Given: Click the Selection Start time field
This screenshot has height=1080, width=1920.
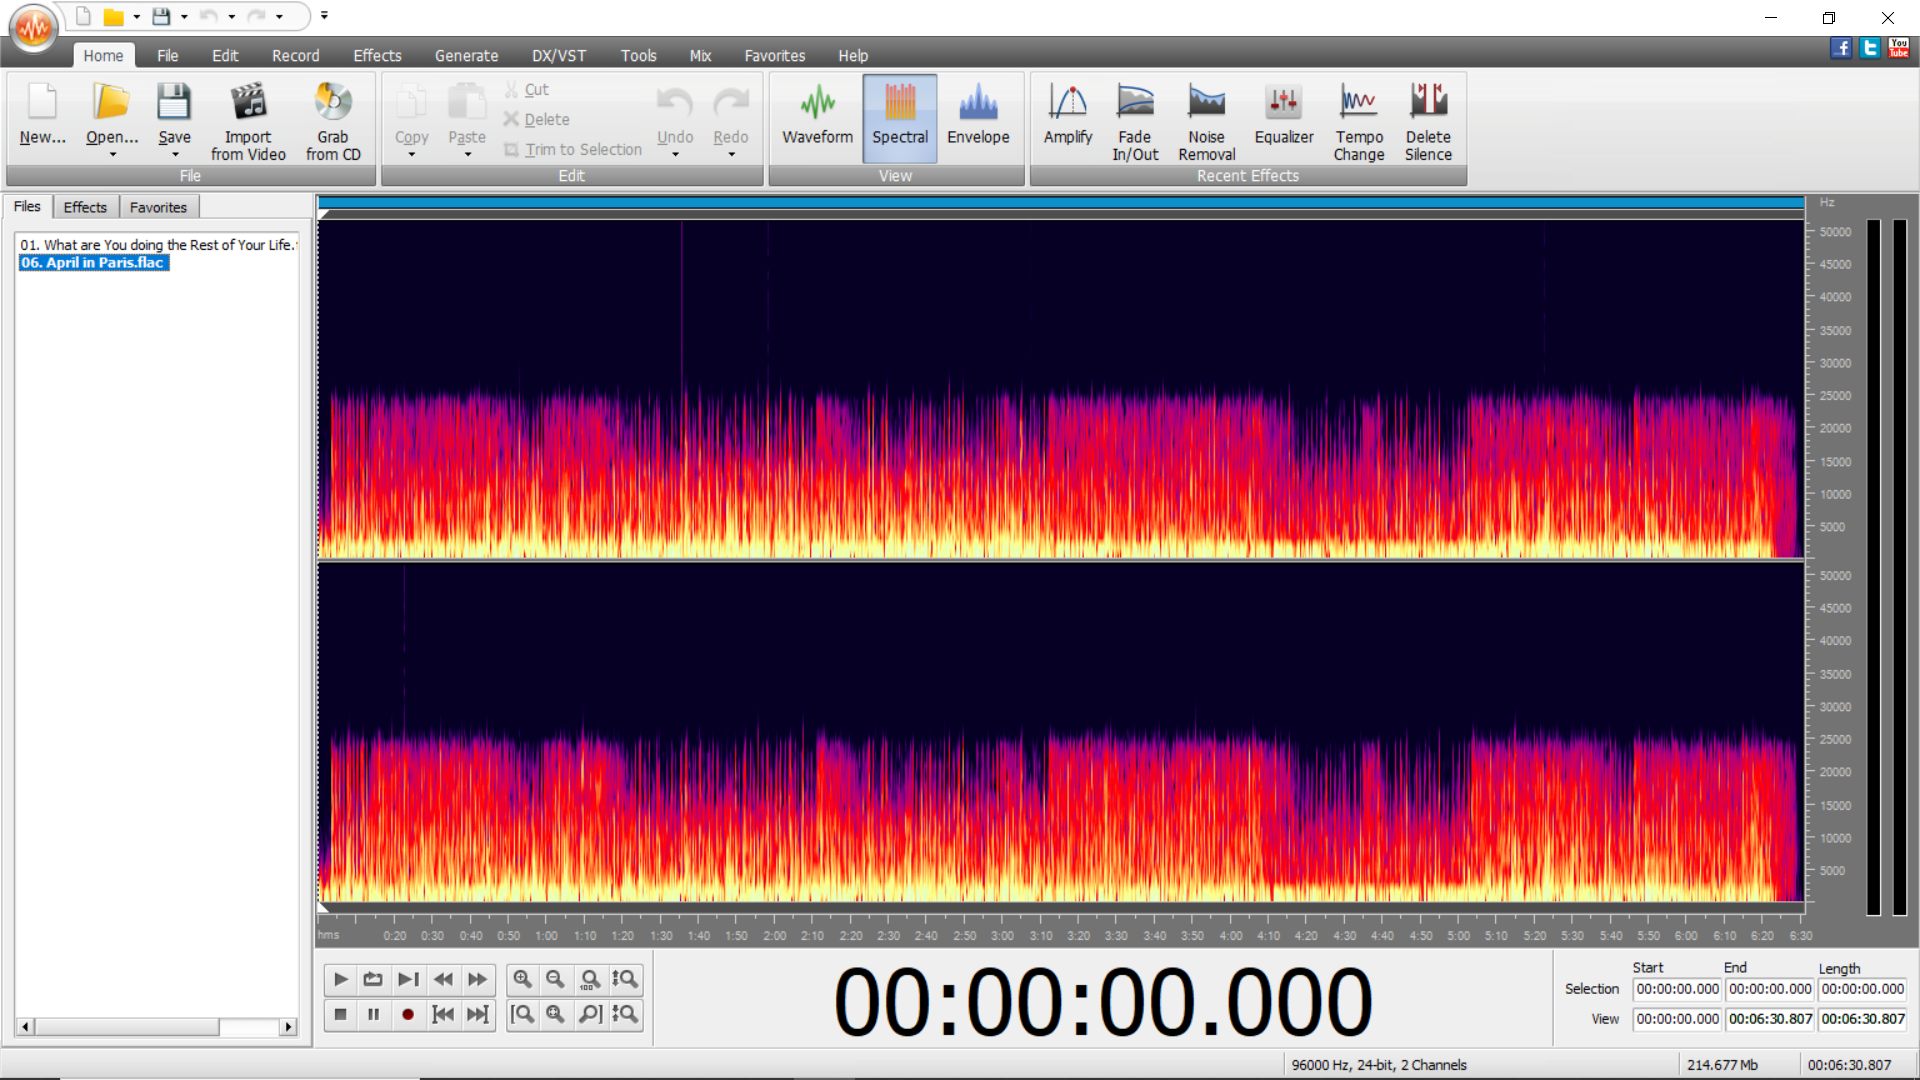Looking at the screenshot, I should coord(1677,989).
